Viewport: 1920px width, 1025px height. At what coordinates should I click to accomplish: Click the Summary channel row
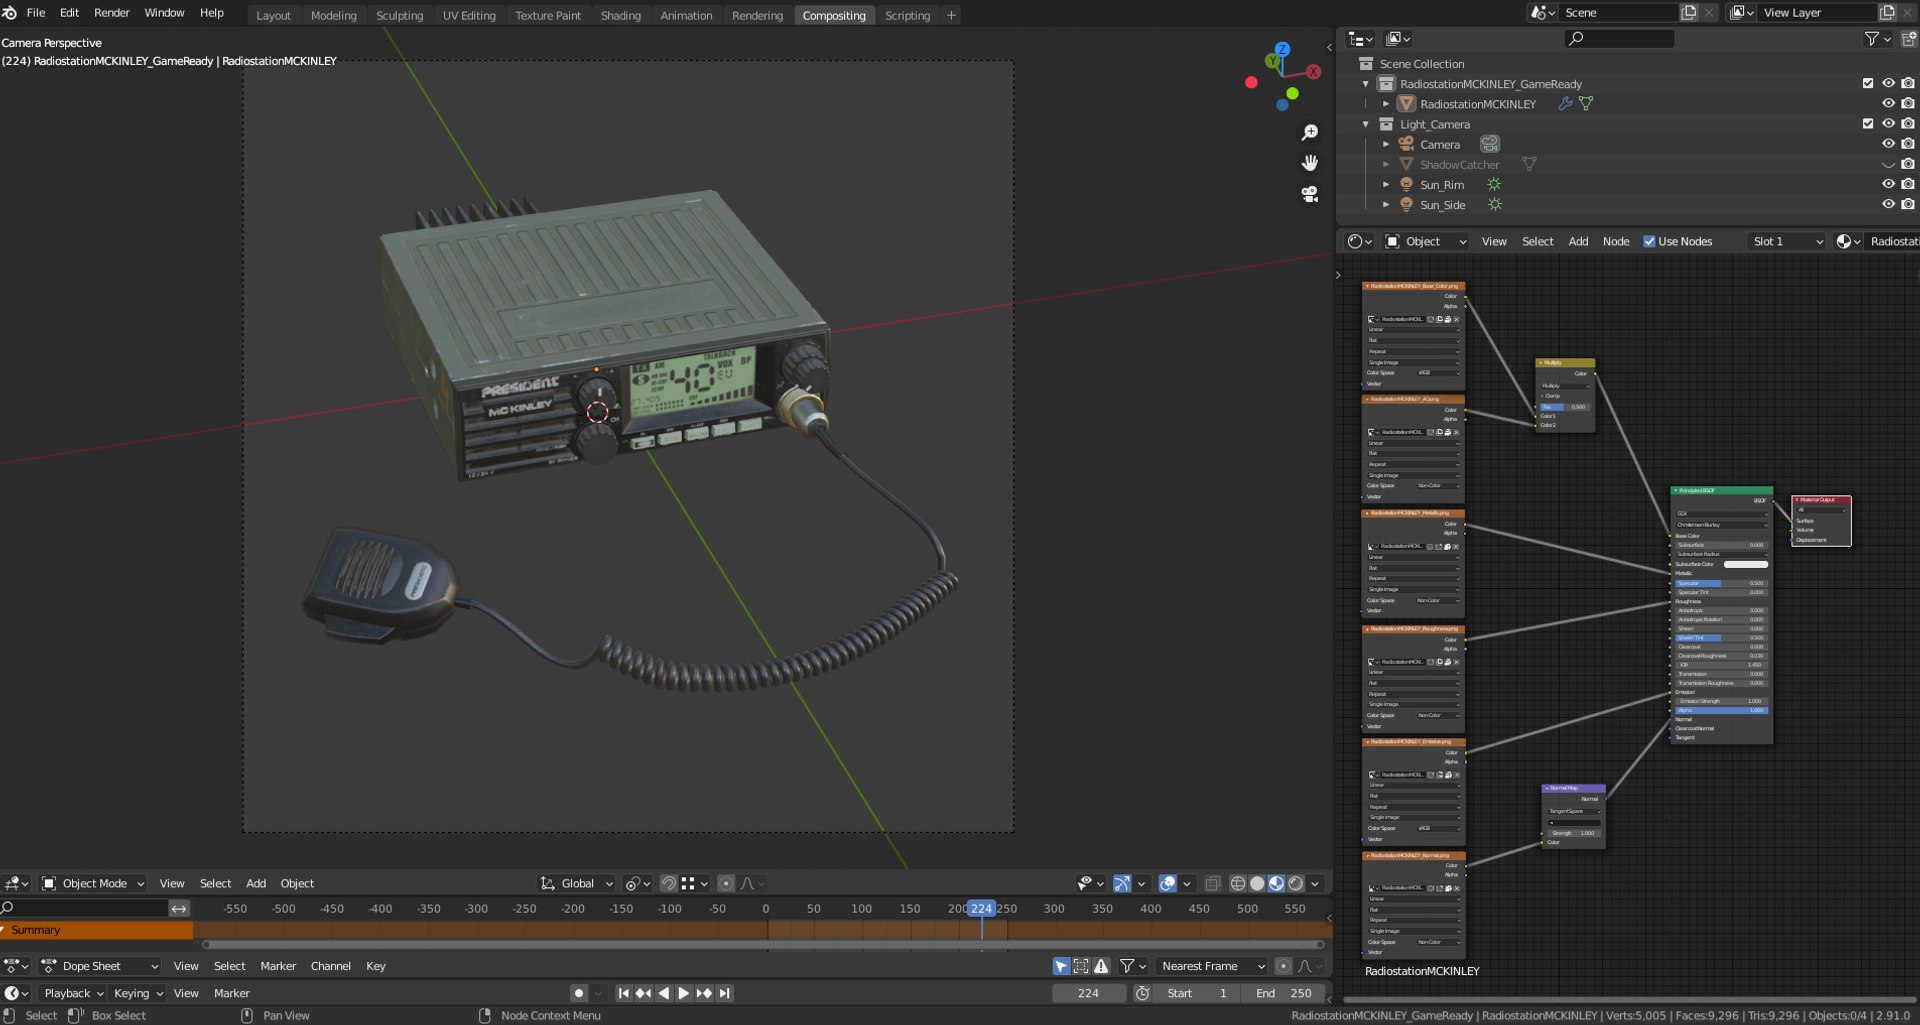point(96,930)
